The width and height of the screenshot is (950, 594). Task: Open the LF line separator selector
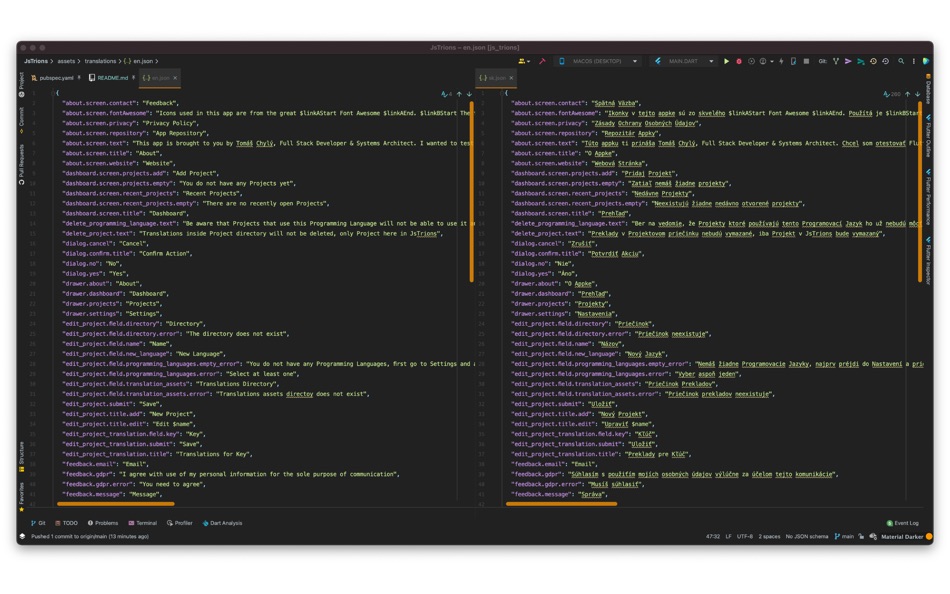click(728, 536)
